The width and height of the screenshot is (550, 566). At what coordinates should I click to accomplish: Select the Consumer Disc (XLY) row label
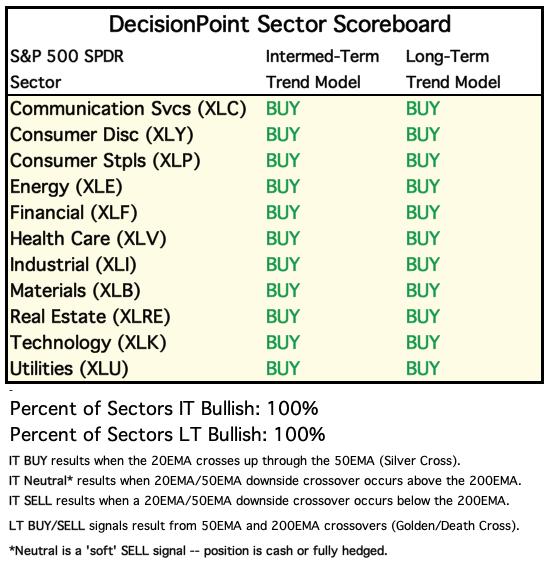[x=102, y=135]
